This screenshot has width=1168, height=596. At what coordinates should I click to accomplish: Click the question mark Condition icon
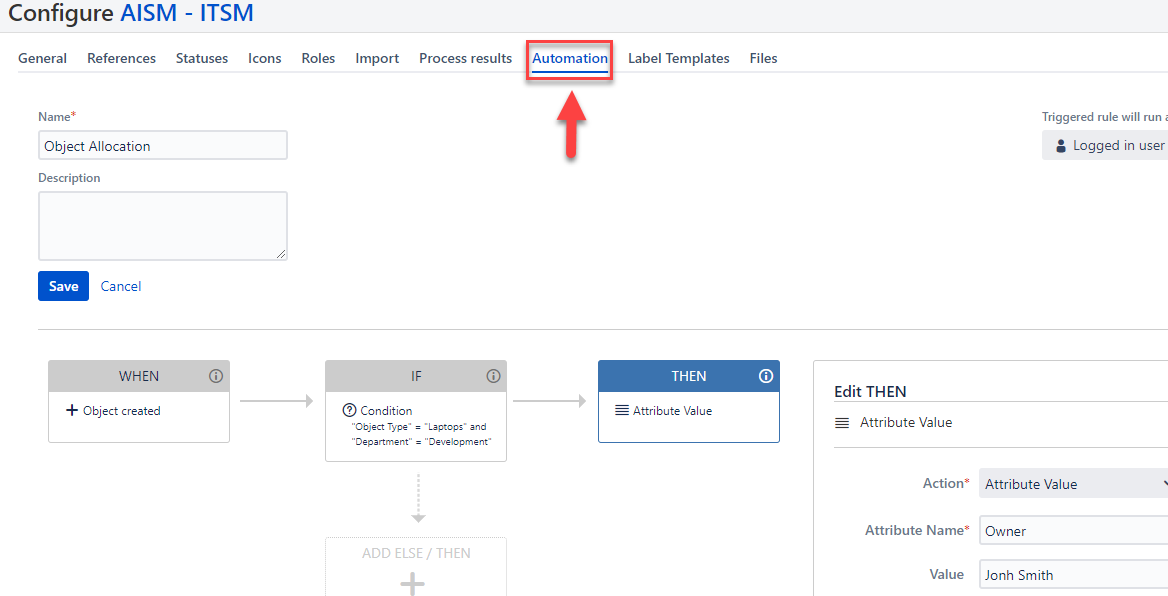pyautogui.click(x=349, y=410)
